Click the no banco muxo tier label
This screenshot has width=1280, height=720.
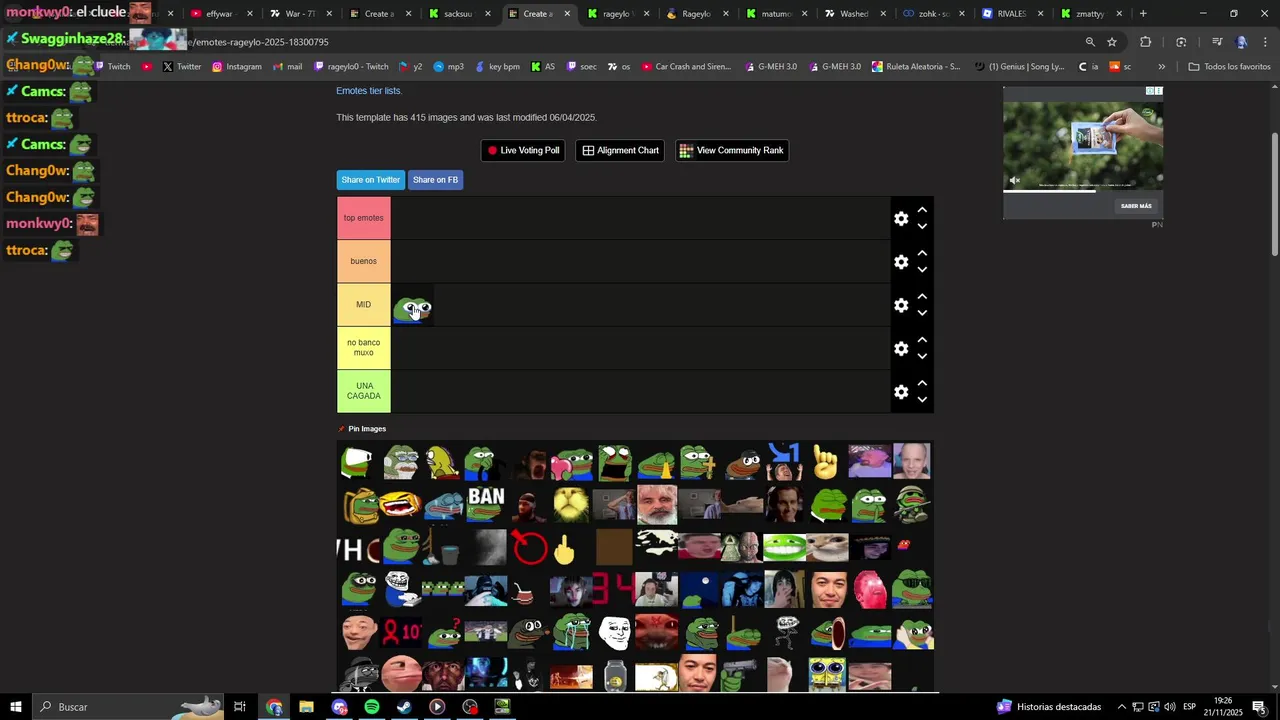pyautogui.click(x=364, y=348)
